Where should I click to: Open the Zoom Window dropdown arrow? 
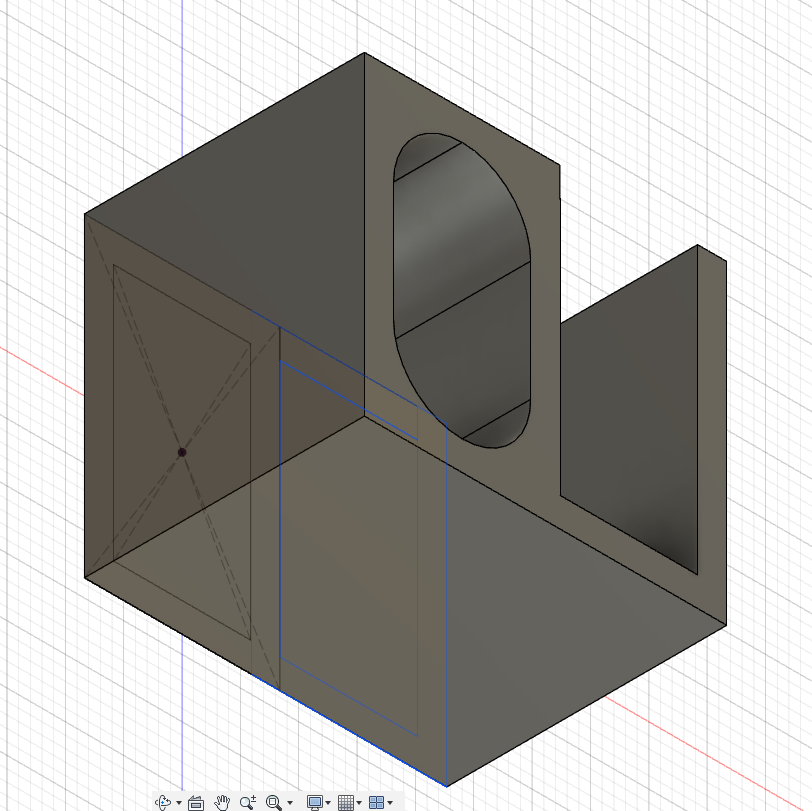(289, 803)
